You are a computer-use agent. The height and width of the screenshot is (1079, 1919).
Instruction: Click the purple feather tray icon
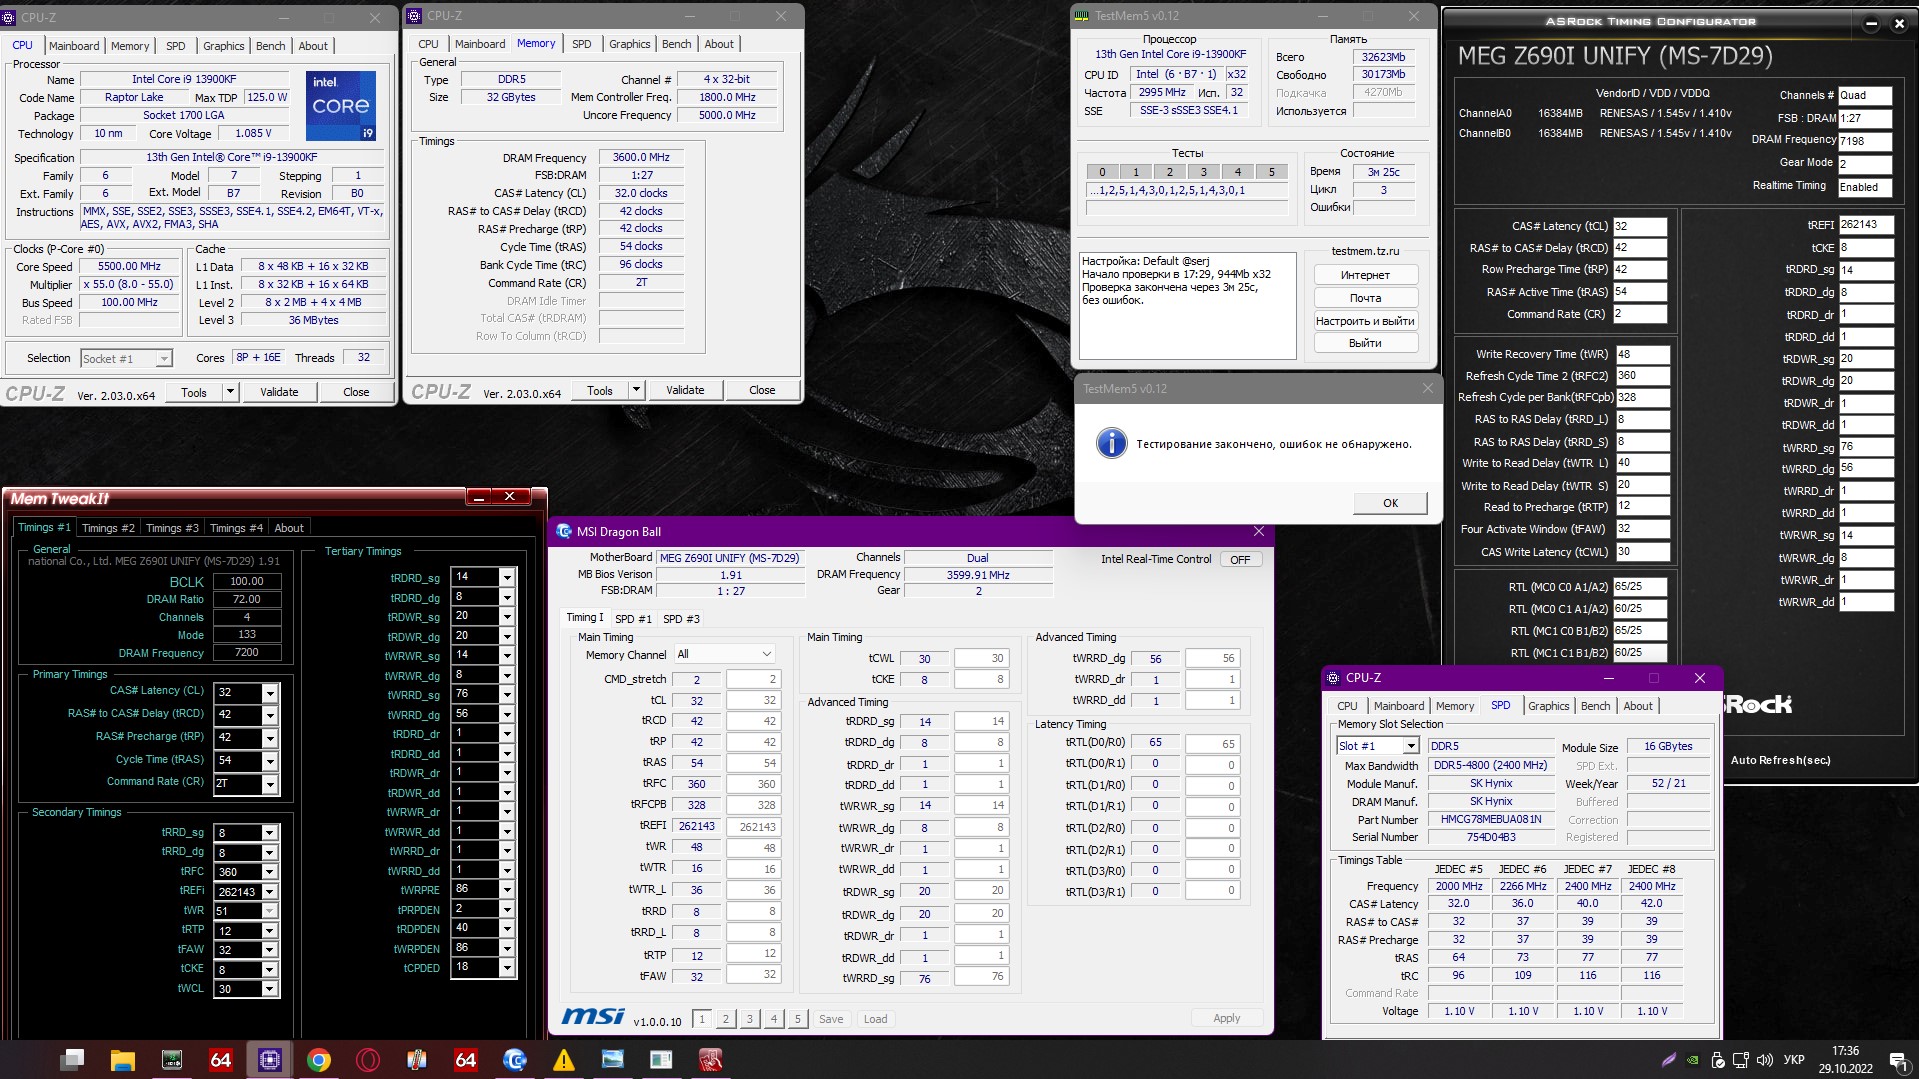(x=1668, y=1060)
